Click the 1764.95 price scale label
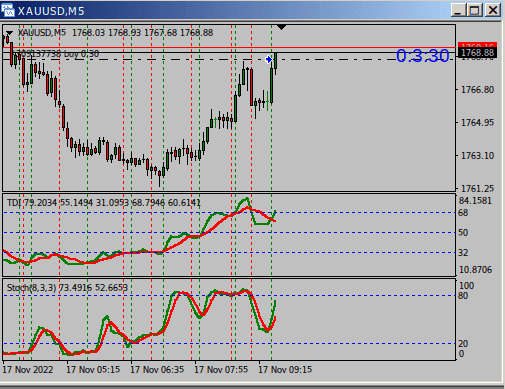 pos(477,123)
